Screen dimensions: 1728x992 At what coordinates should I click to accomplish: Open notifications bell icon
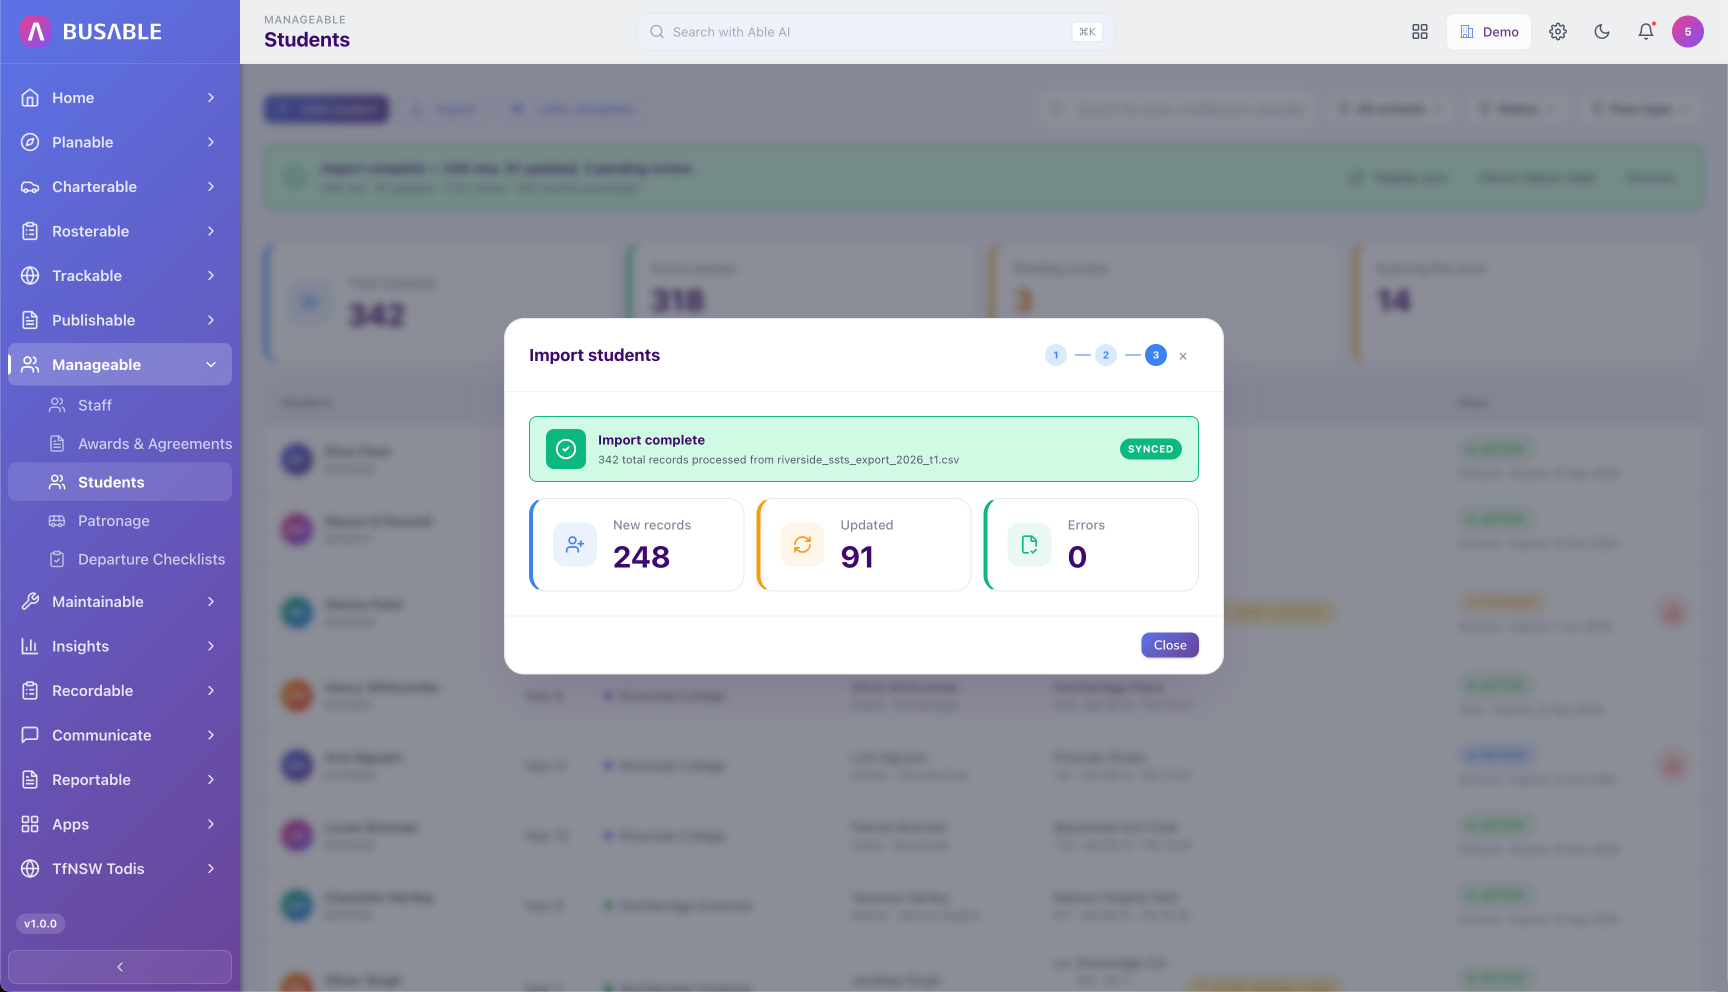(x=1645, y=32)
